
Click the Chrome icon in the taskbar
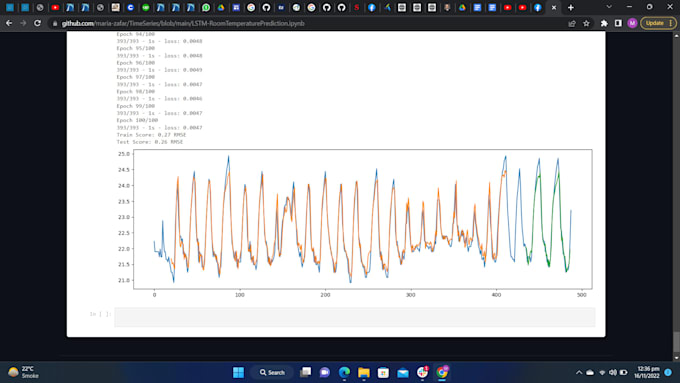442,372
